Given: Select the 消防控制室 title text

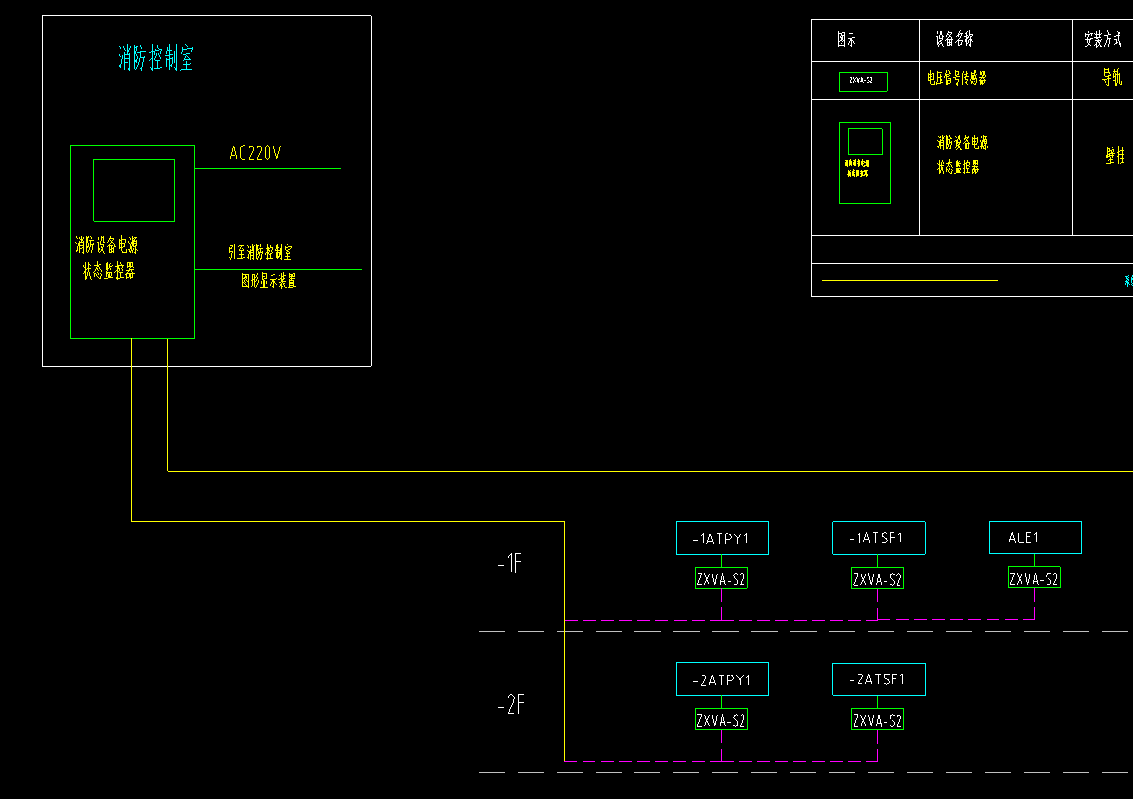Looking at the screenshot, I should [156, 58].
